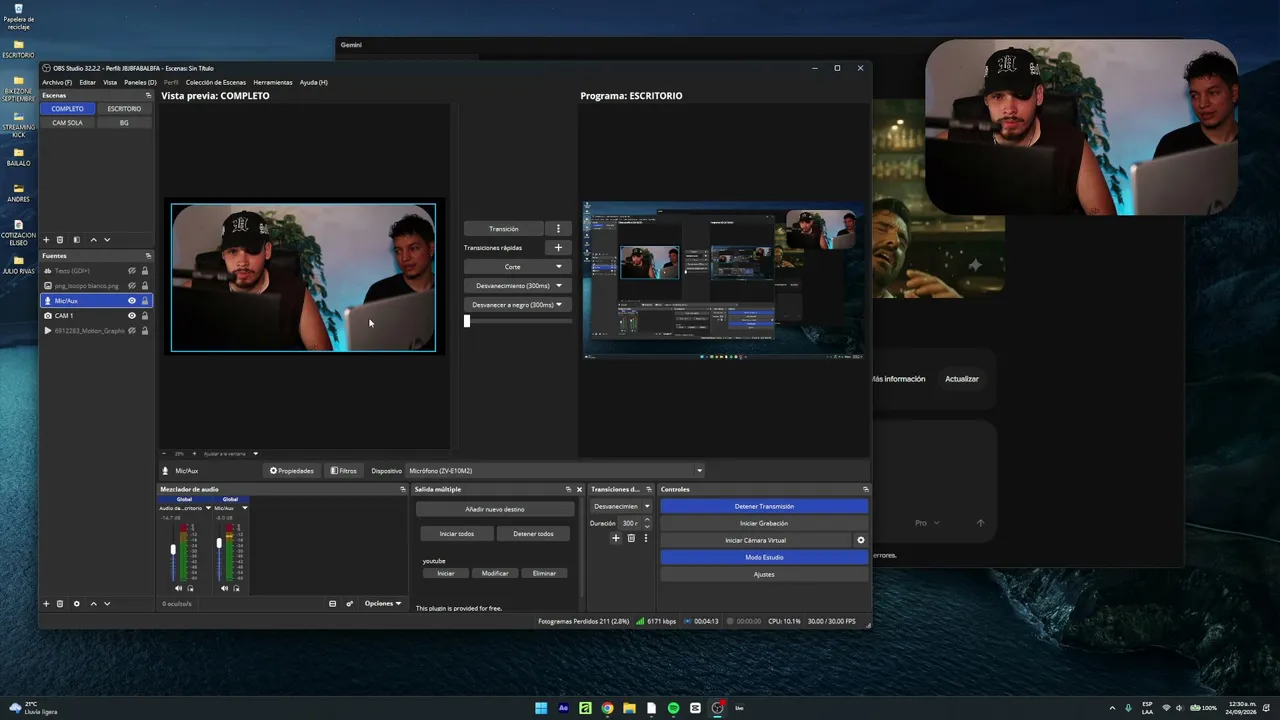The height and width of the screenshot is (720, 1280).
Task: Open source properties gear in Fuentes toolbar
Action: pyautogui.click(x=76, y=604)
